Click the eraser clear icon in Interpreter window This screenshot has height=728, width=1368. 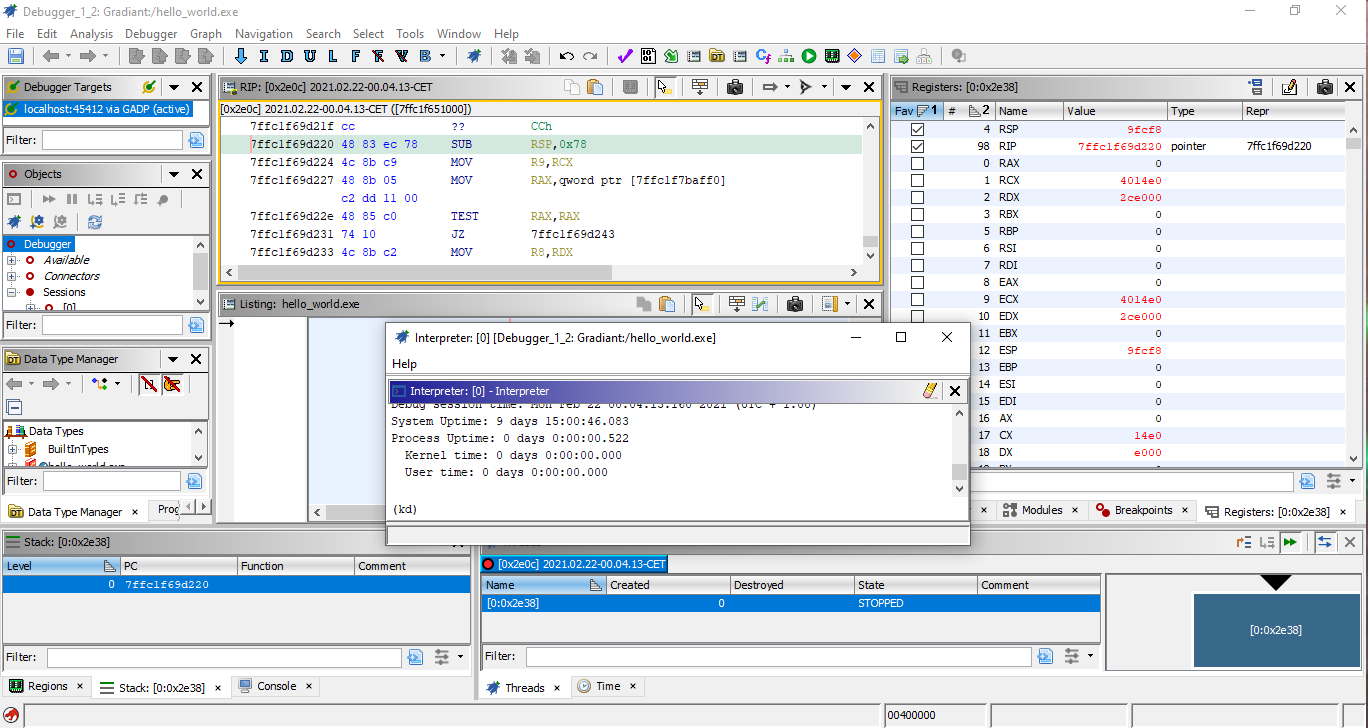[930, 391]
